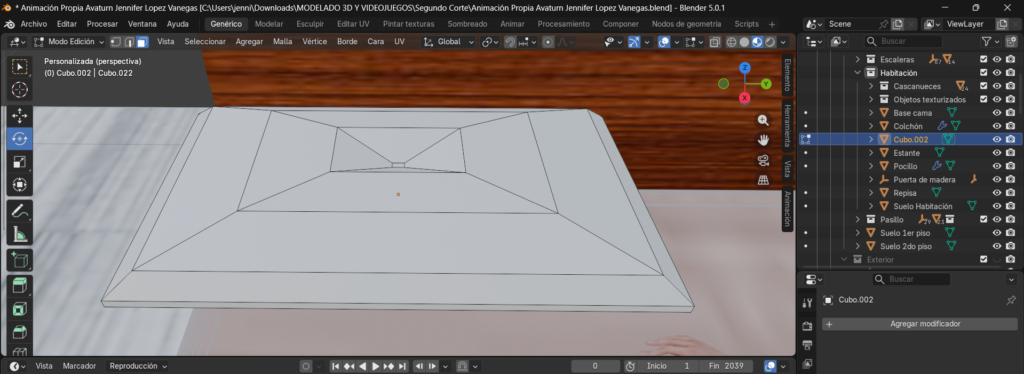Image resolution: width=1024 pixels, height=374 pixels.
Task: Expand the Pocillo object row
Action: tap(871, 166)
